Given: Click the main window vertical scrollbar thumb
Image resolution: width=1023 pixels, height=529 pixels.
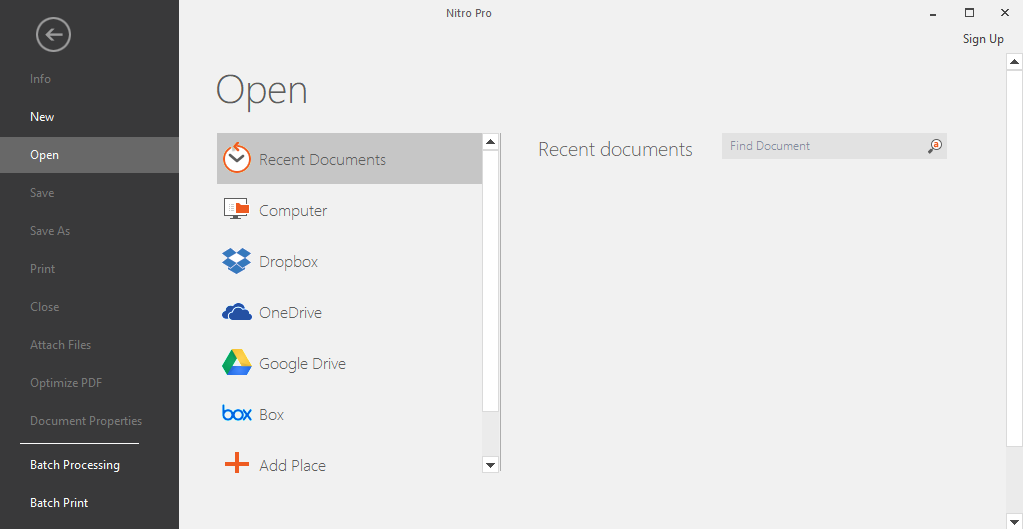Looking at the screenshot, I should pyautogui.click(x=1014, y=260).
